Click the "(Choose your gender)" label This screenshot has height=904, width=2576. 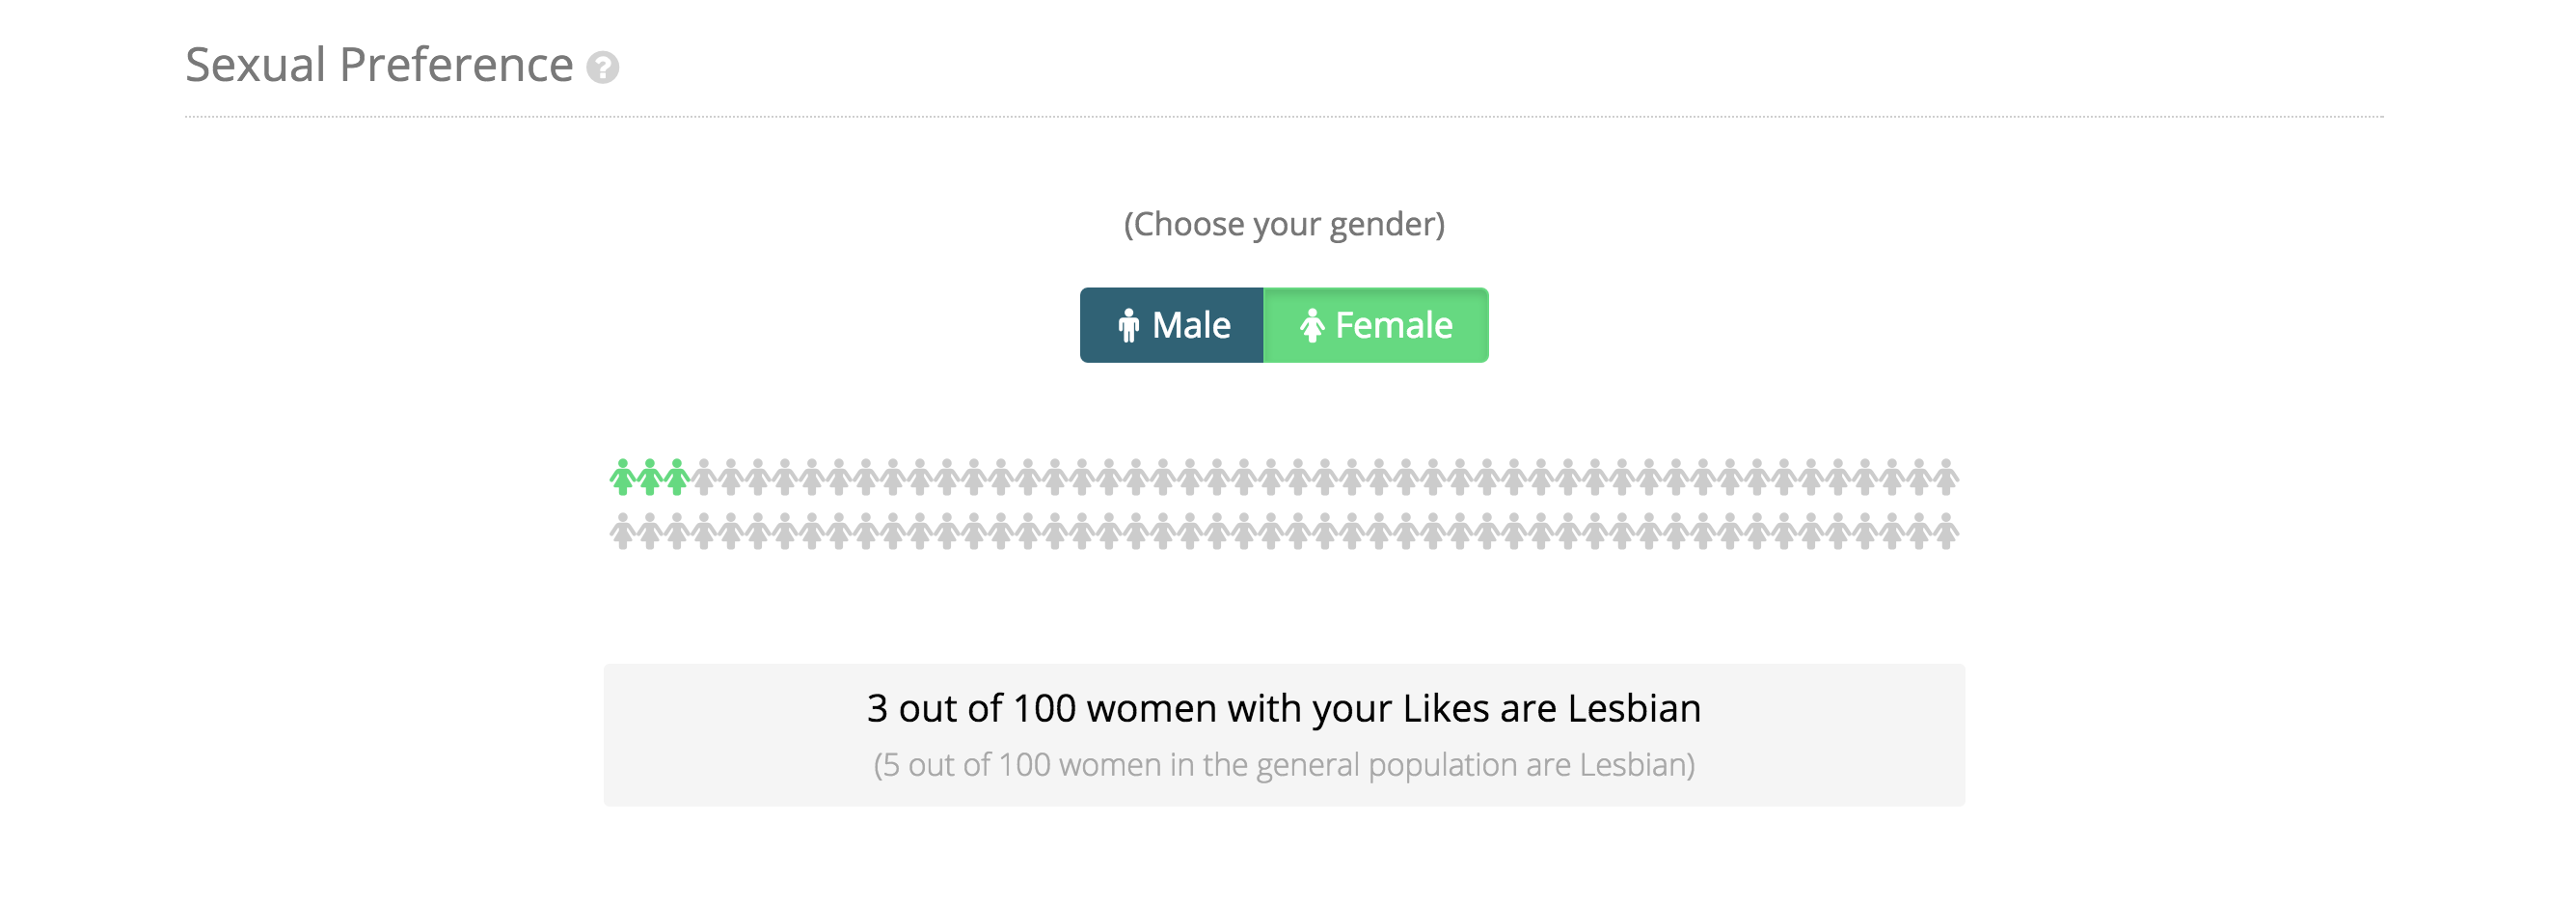1284,224
